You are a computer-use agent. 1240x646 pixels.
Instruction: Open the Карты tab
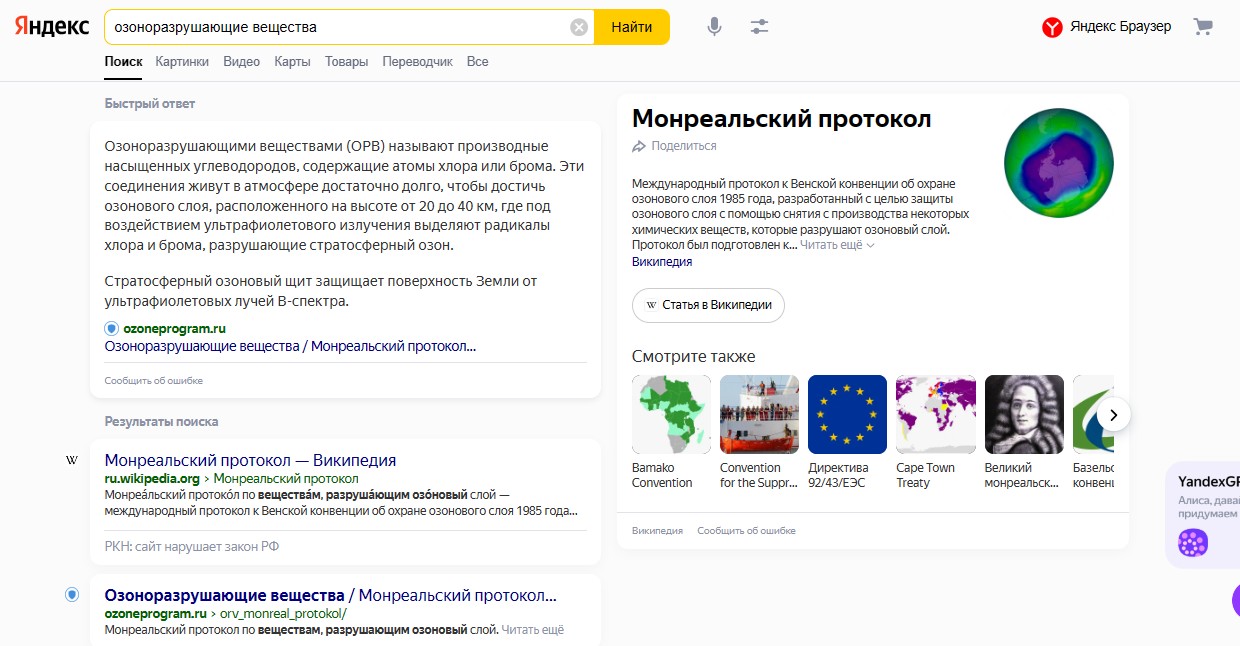(294, 62)
